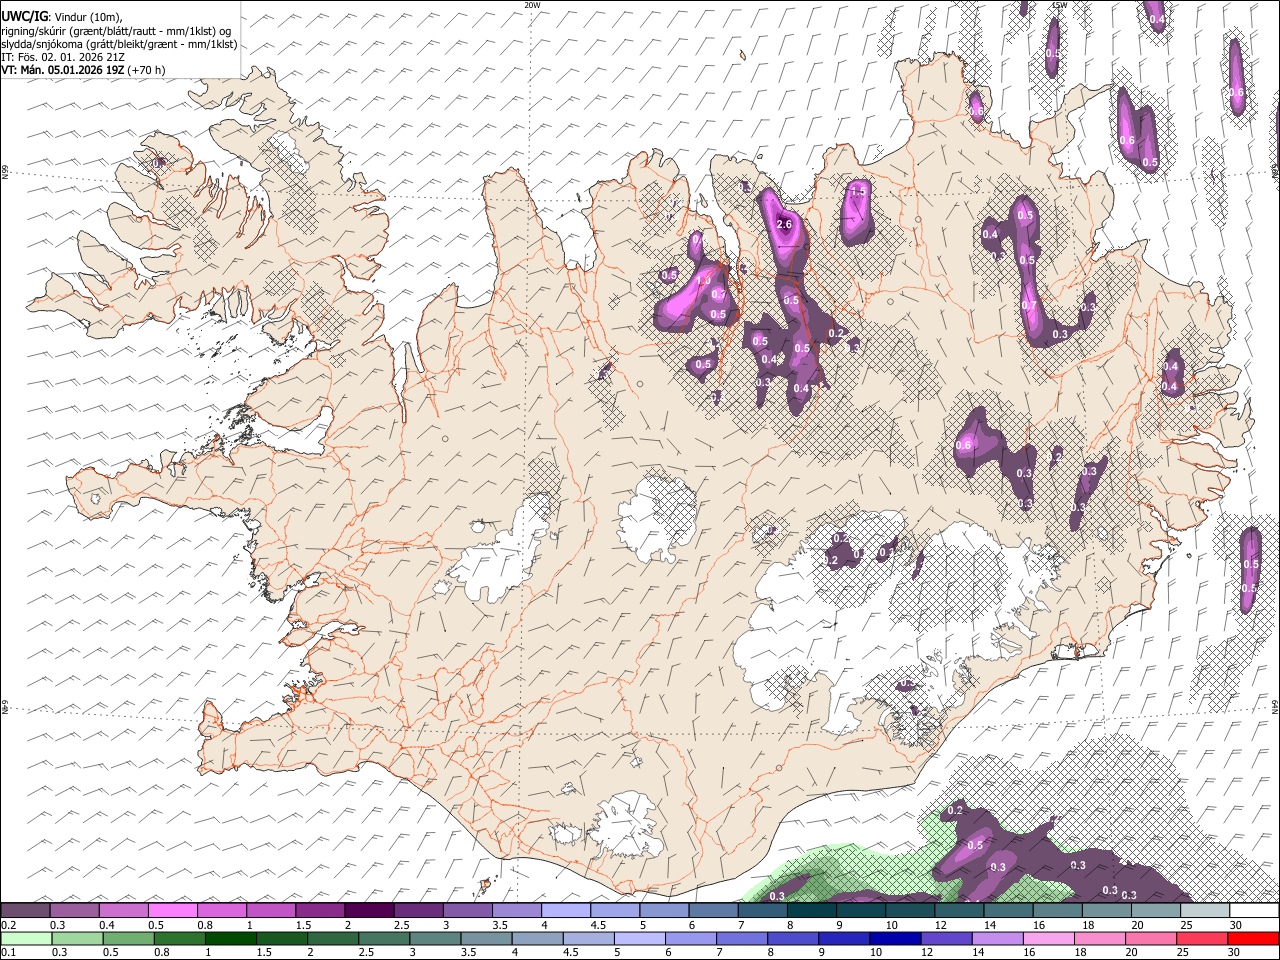Click the UWC/IG title text
Image resolution: width=1280 pixels, height=960 pixels.
(24, 17)
